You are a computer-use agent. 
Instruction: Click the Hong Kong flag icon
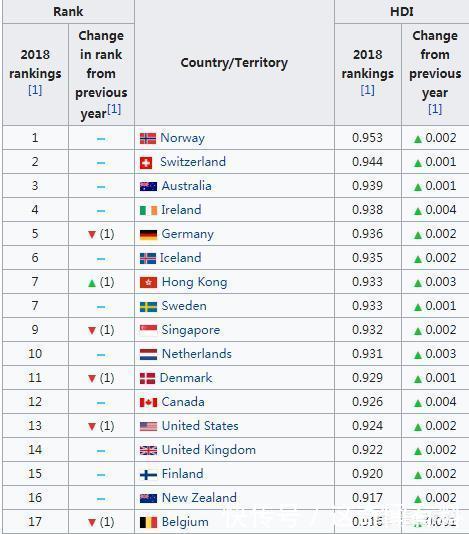click(x=148, y=282)
